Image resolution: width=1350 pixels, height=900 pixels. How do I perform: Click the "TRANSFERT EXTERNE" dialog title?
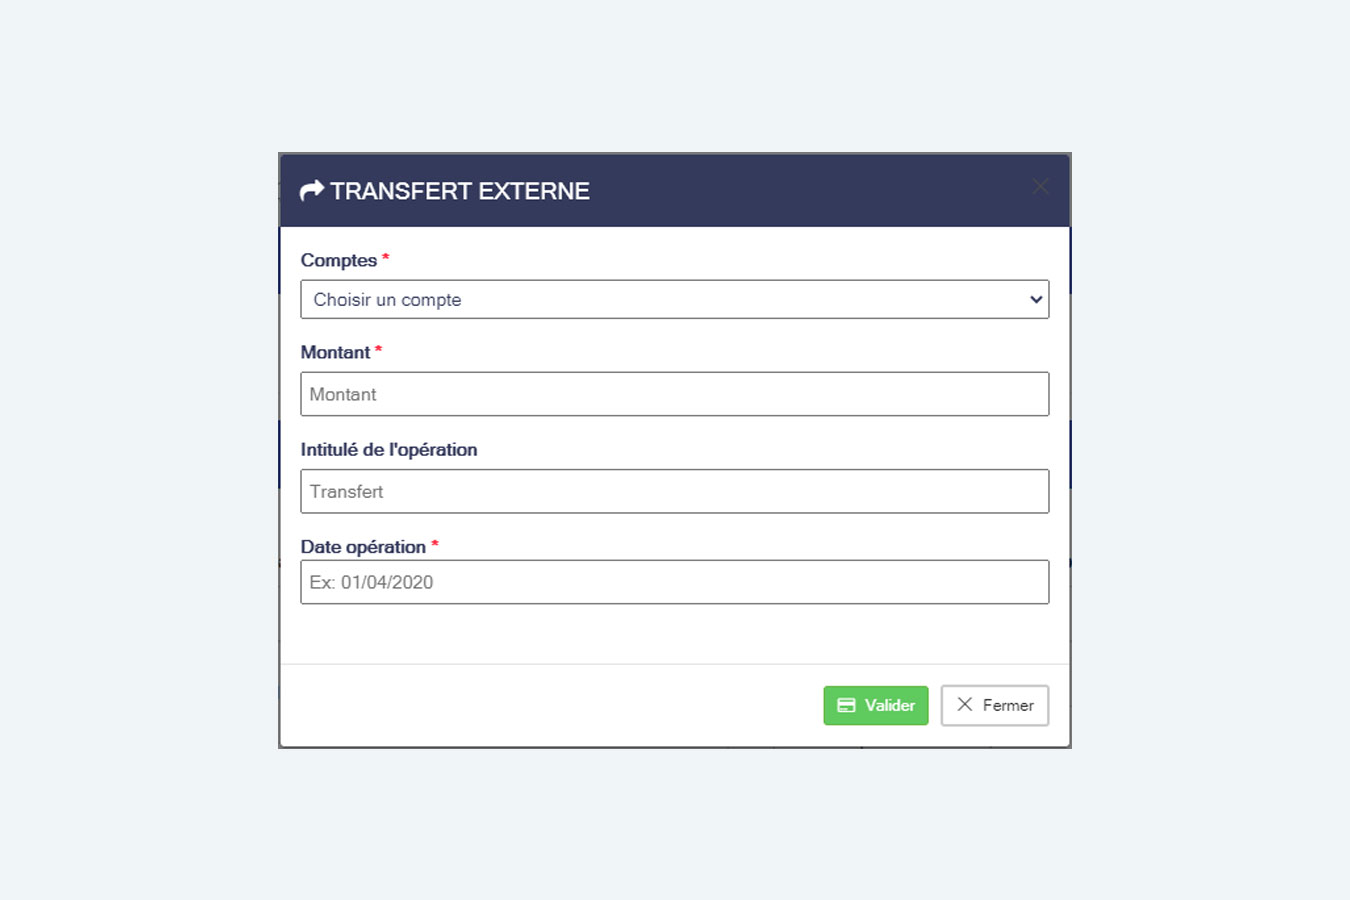tap(460, 191)
